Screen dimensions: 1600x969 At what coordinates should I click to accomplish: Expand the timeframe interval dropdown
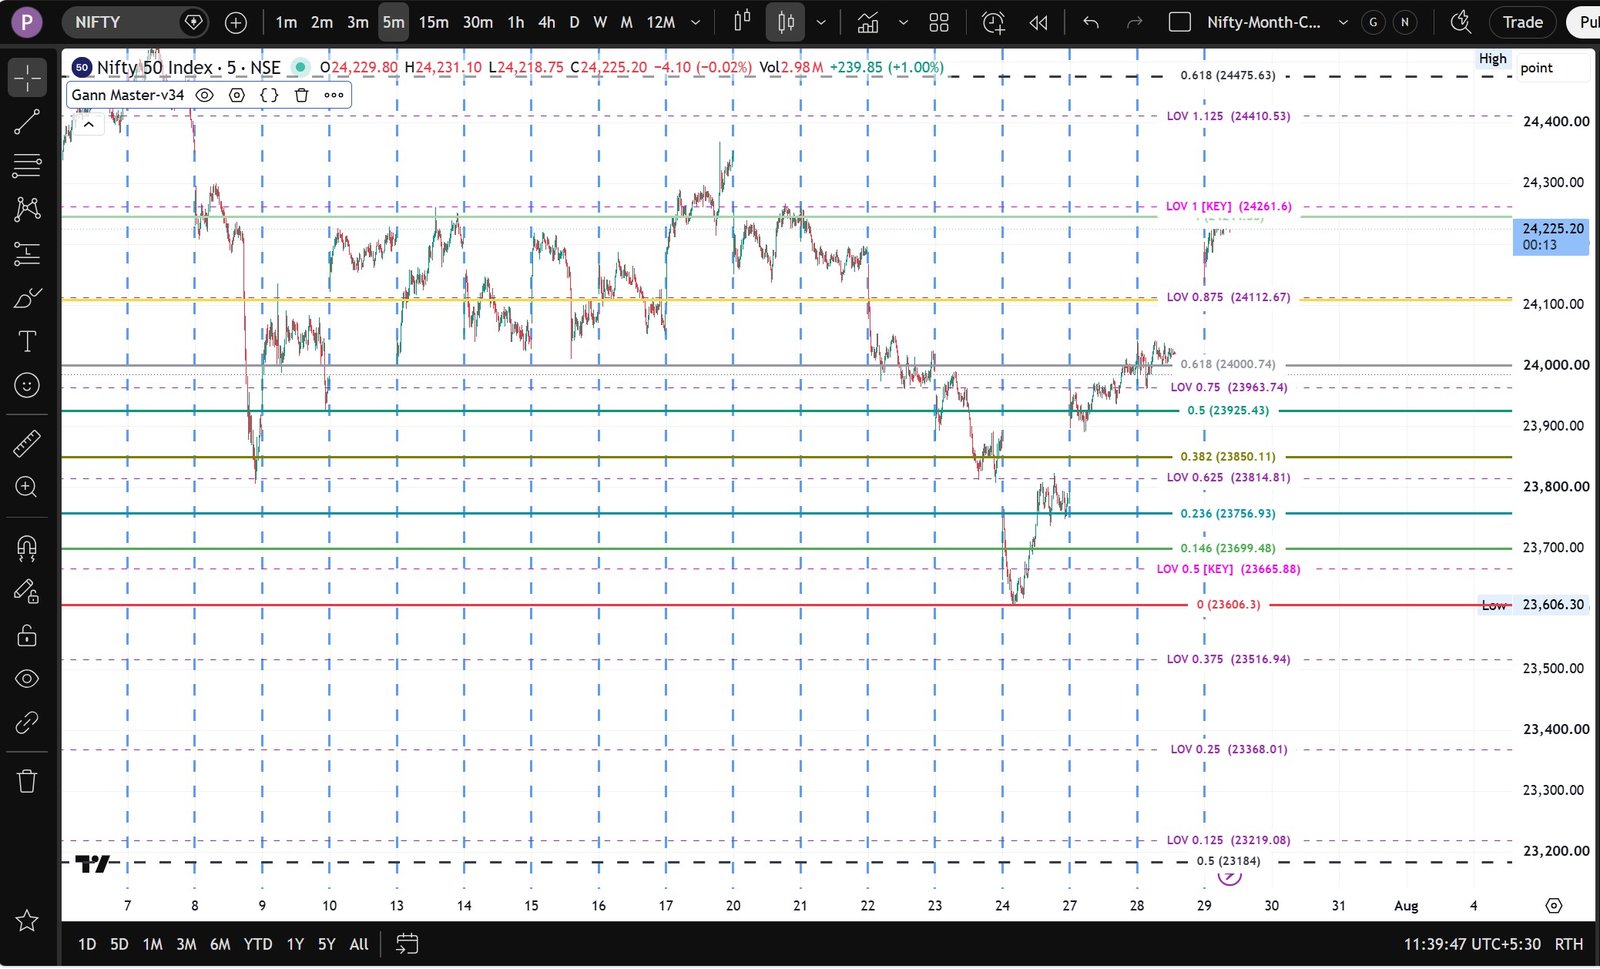click(x=696, y=22)
